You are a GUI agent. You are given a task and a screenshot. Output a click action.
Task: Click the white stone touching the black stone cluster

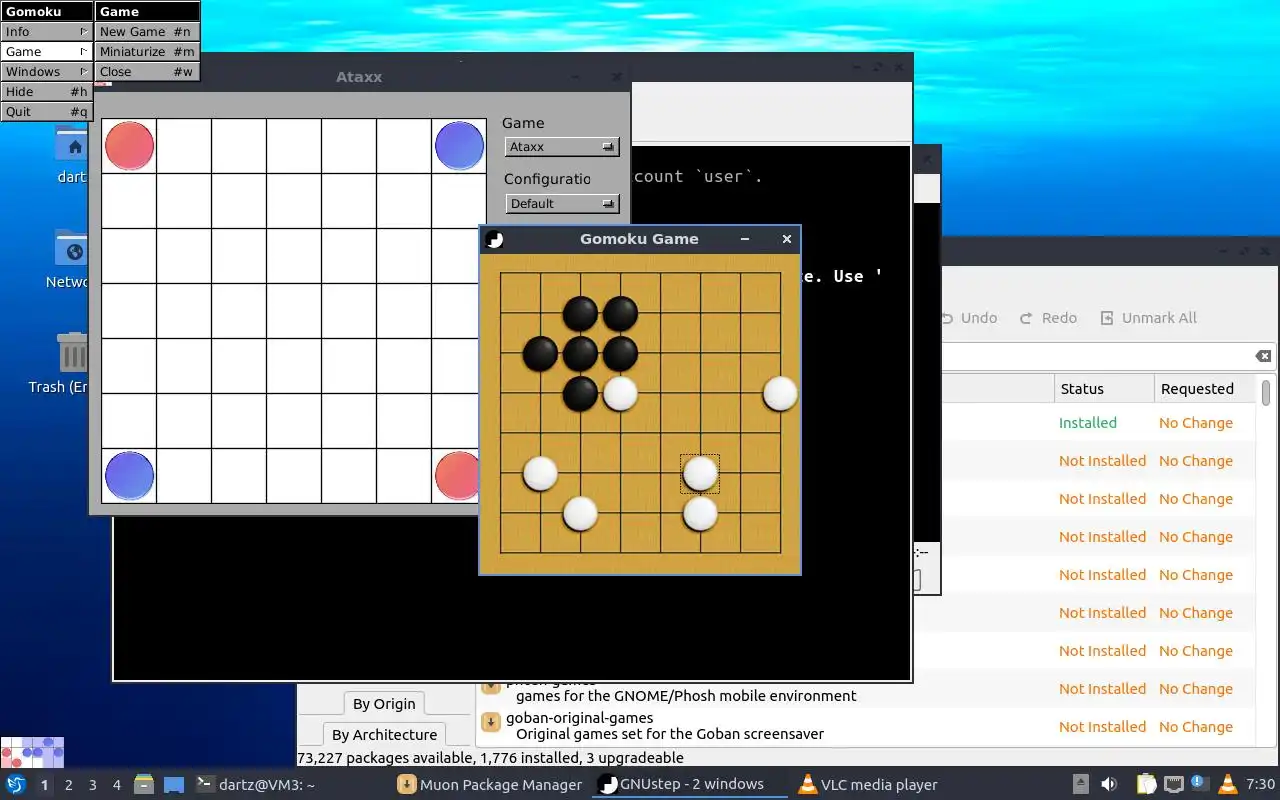620,393
